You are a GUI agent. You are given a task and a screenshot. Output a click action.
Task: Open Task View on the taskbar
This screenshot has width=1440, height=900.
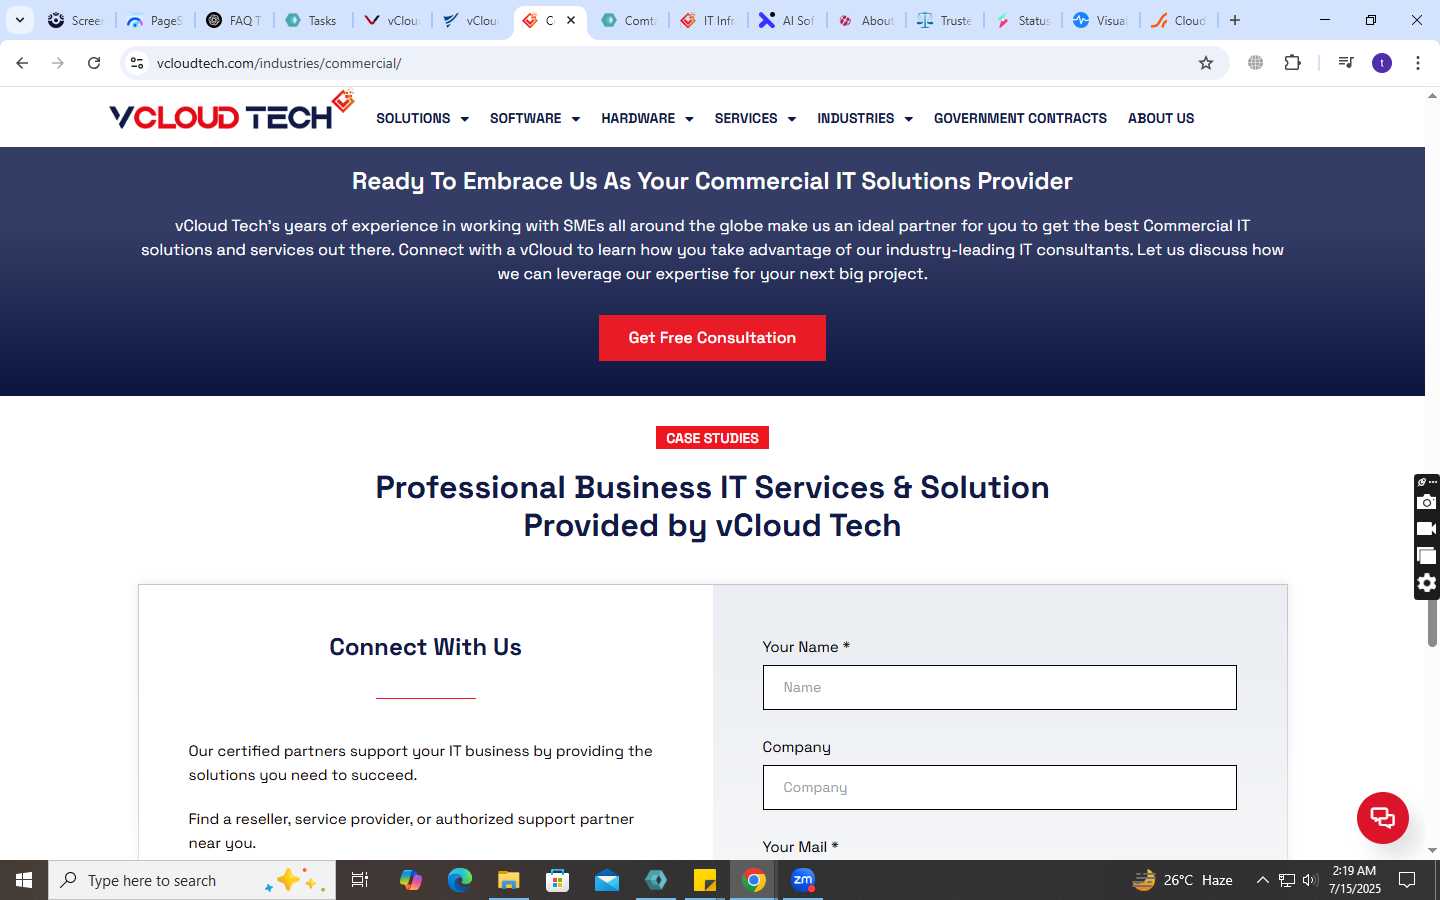tap(360, 880)
